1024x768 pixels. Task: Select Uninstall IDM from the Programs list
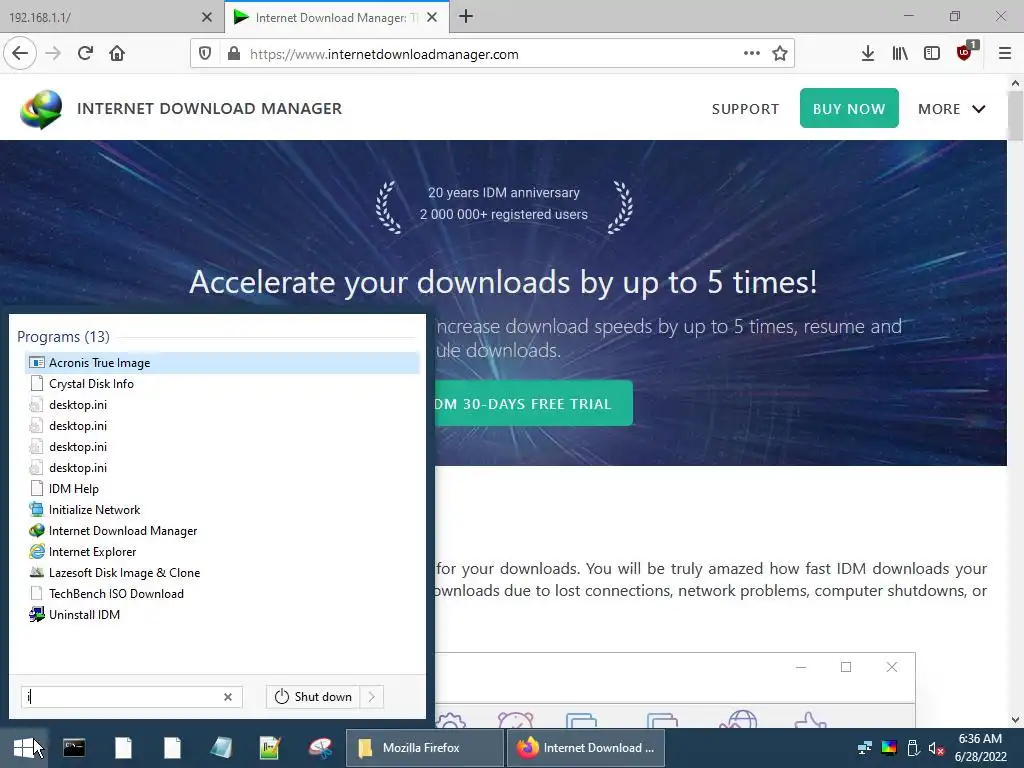[222, 615]
